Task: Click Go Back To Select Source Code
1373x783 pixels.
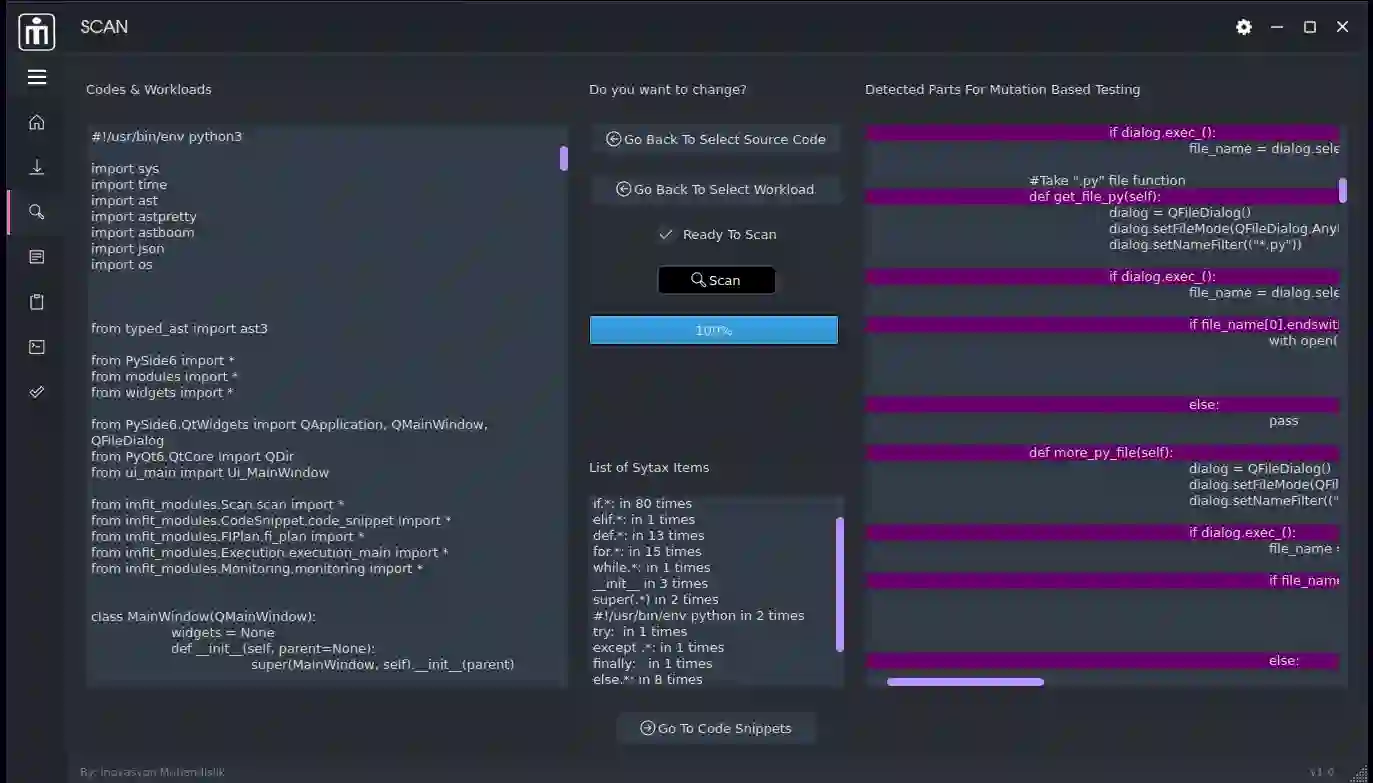Action: click(716, 139)
